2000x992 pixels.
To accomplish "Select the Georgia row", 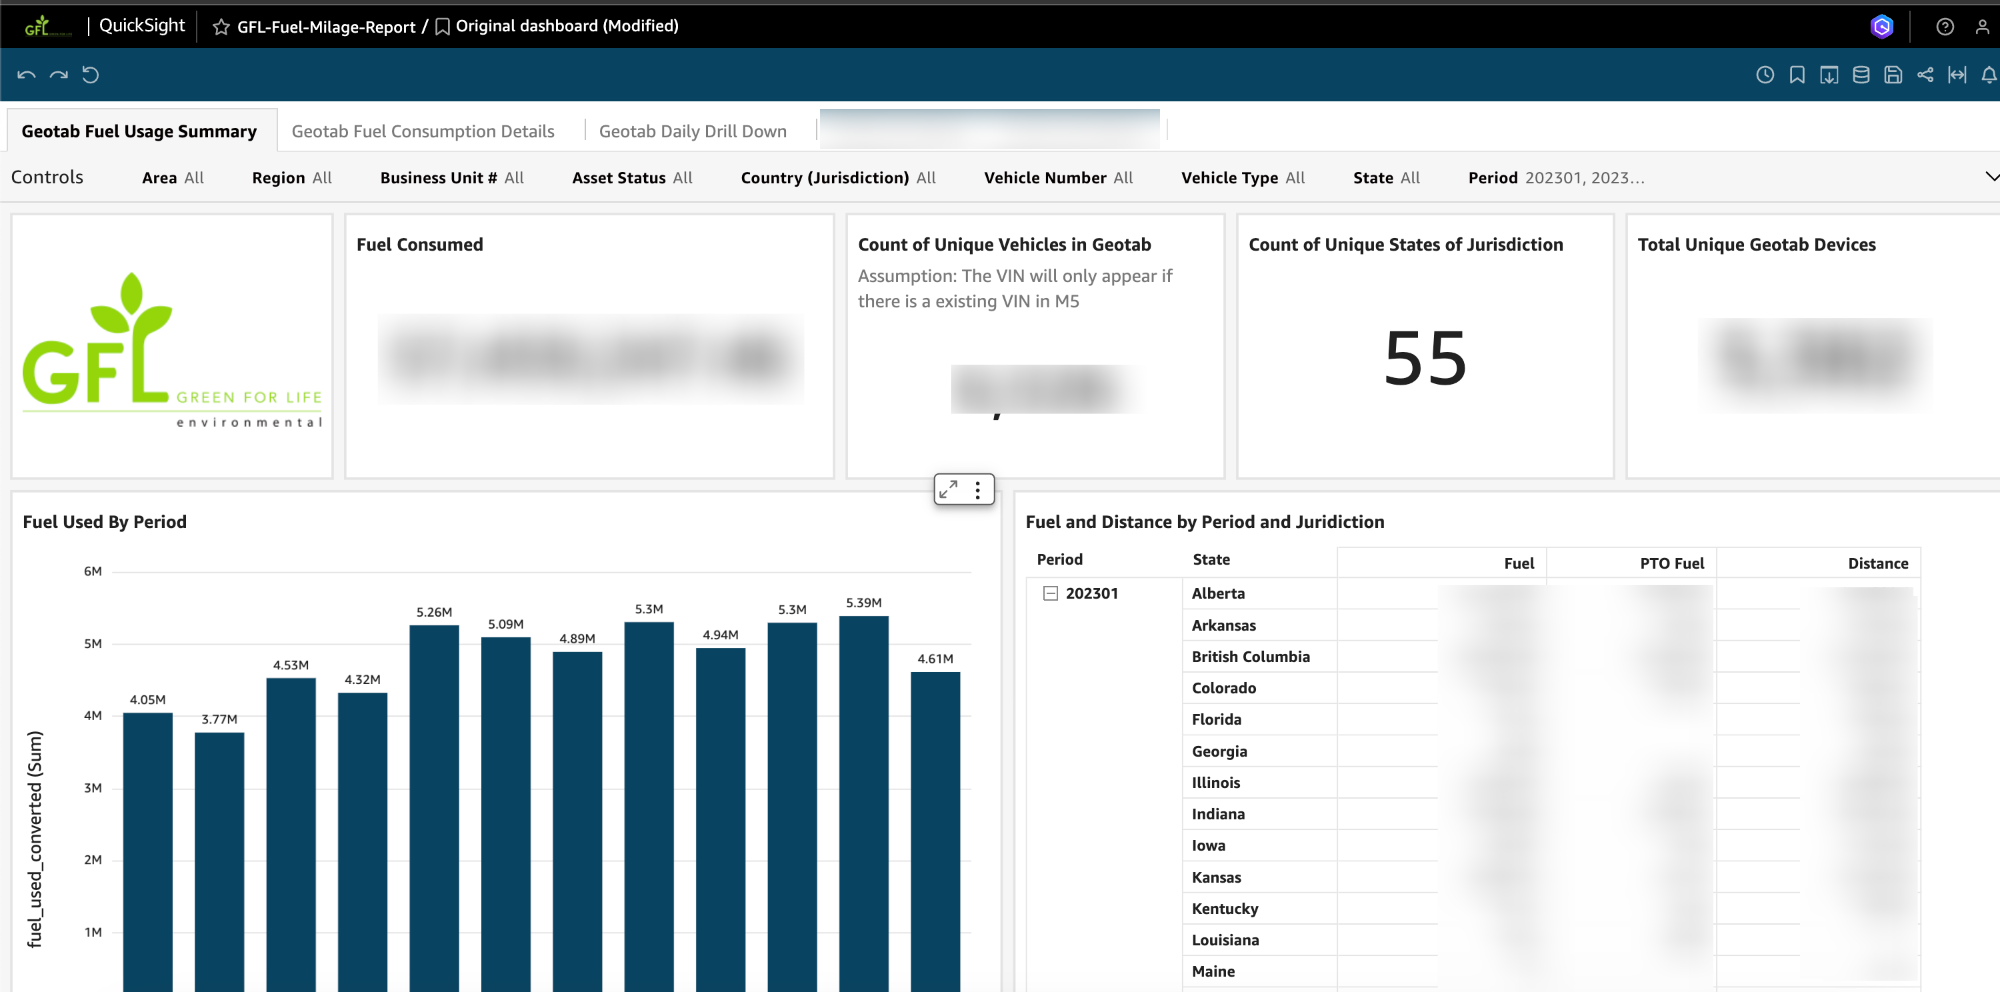I will tap(1219, 752).
